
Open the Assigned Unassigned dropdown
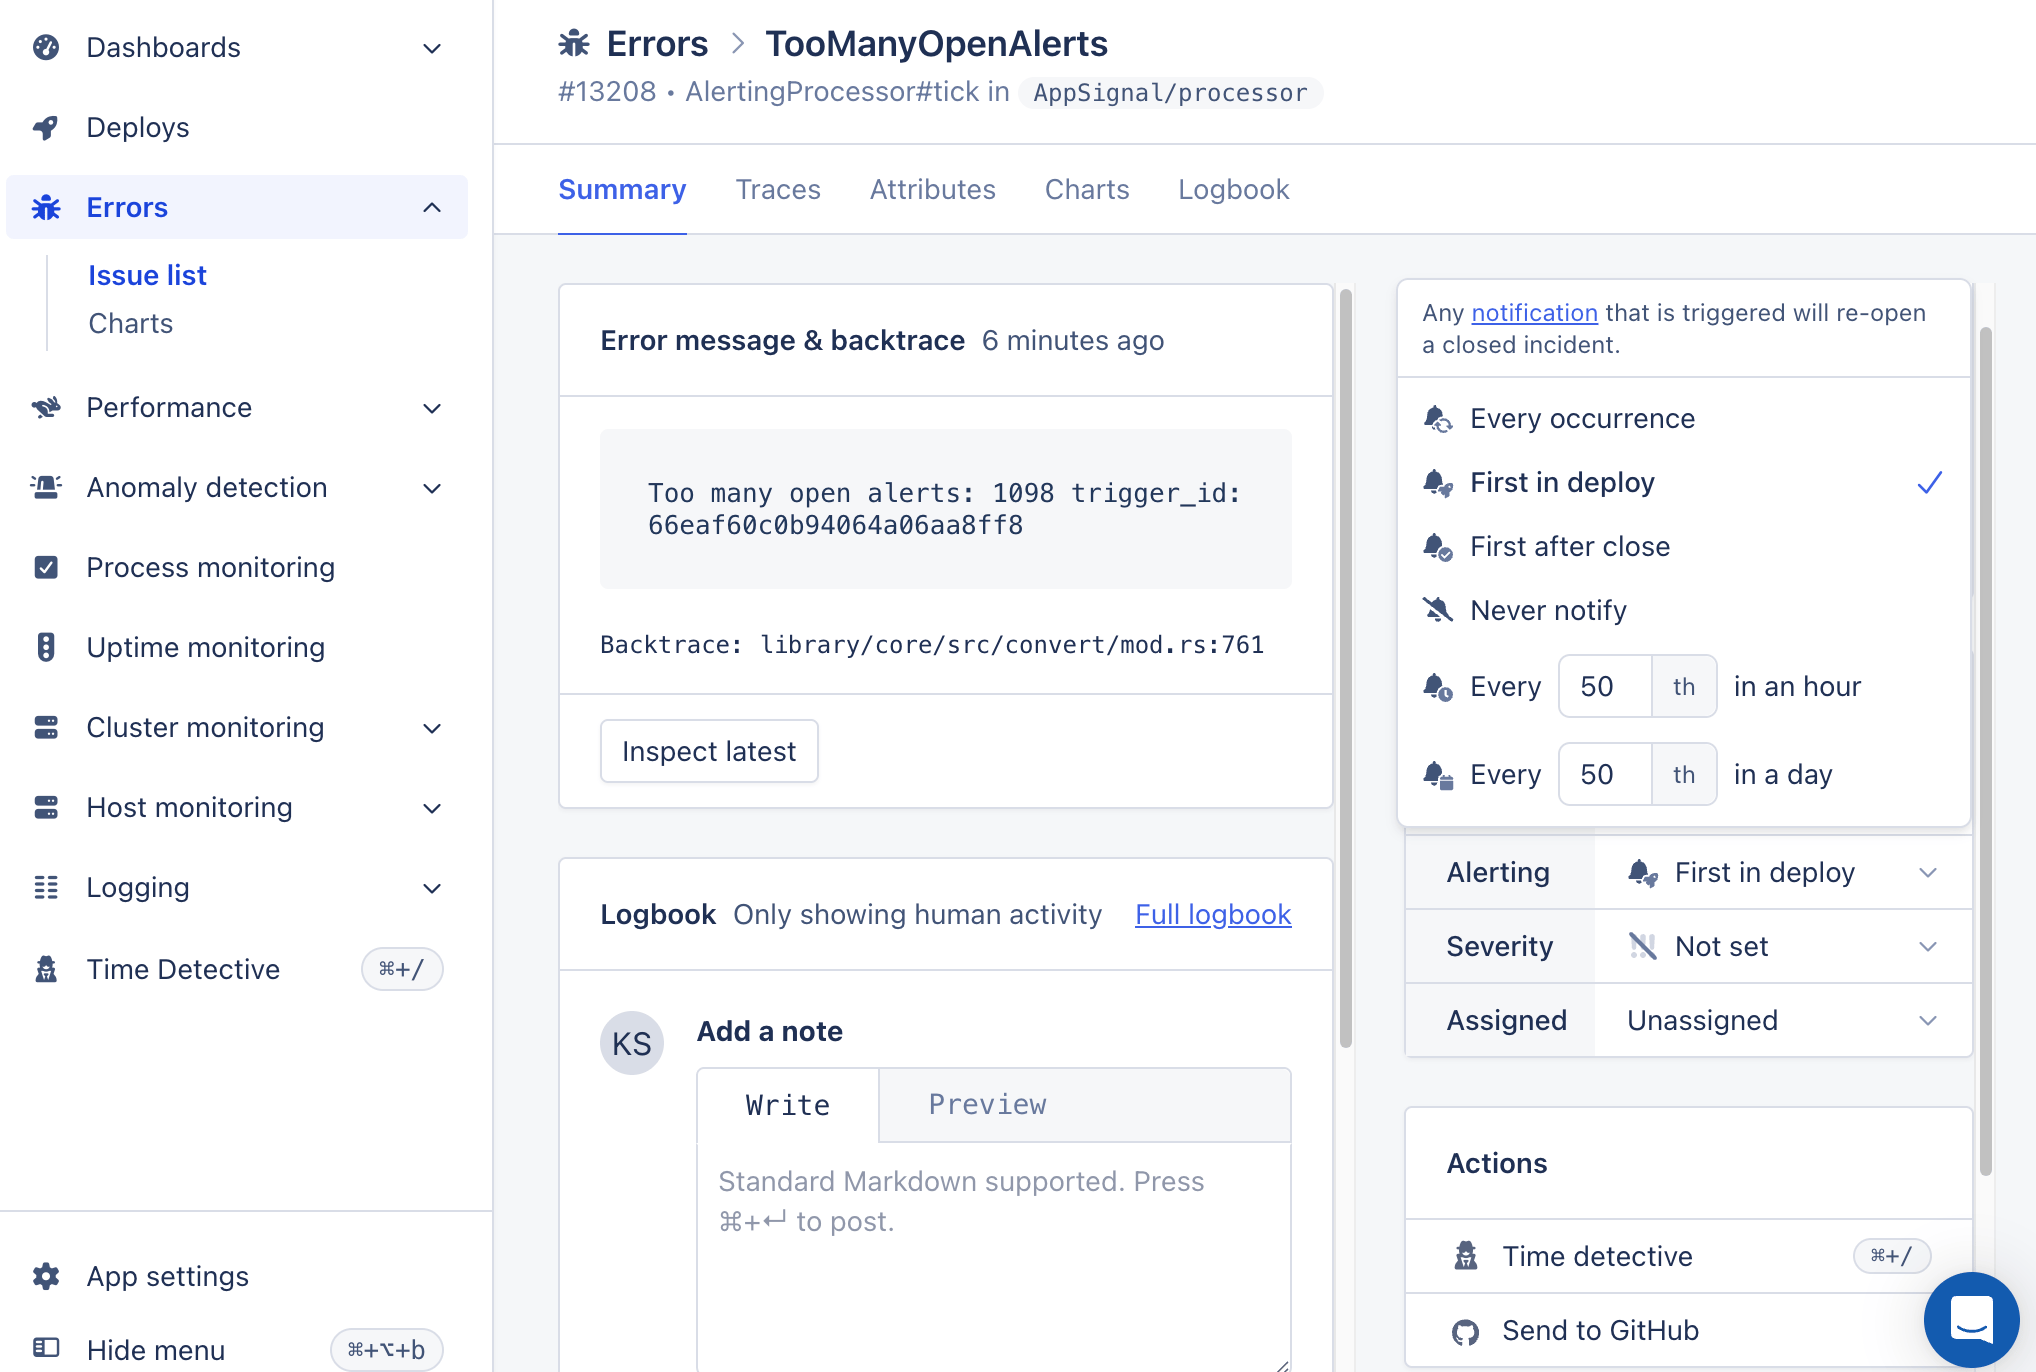(x=1783, y=1021)
